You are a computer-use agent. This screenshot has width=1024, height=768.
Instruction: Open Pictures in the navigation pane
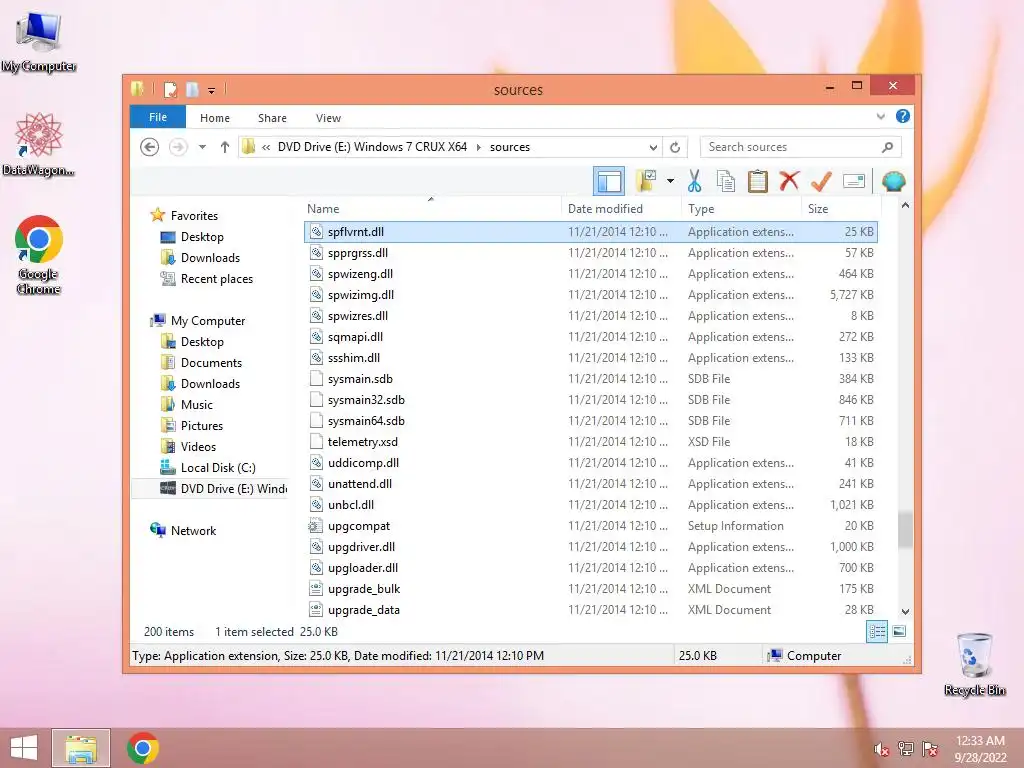[x=202, y=426]
